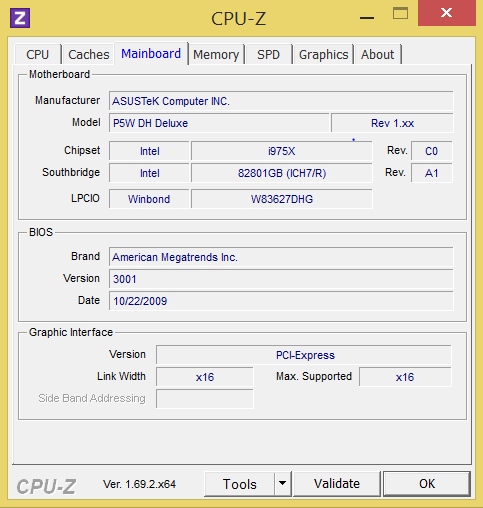Click the CPU-Z purple Z app icon

click(x=20, y=18)
